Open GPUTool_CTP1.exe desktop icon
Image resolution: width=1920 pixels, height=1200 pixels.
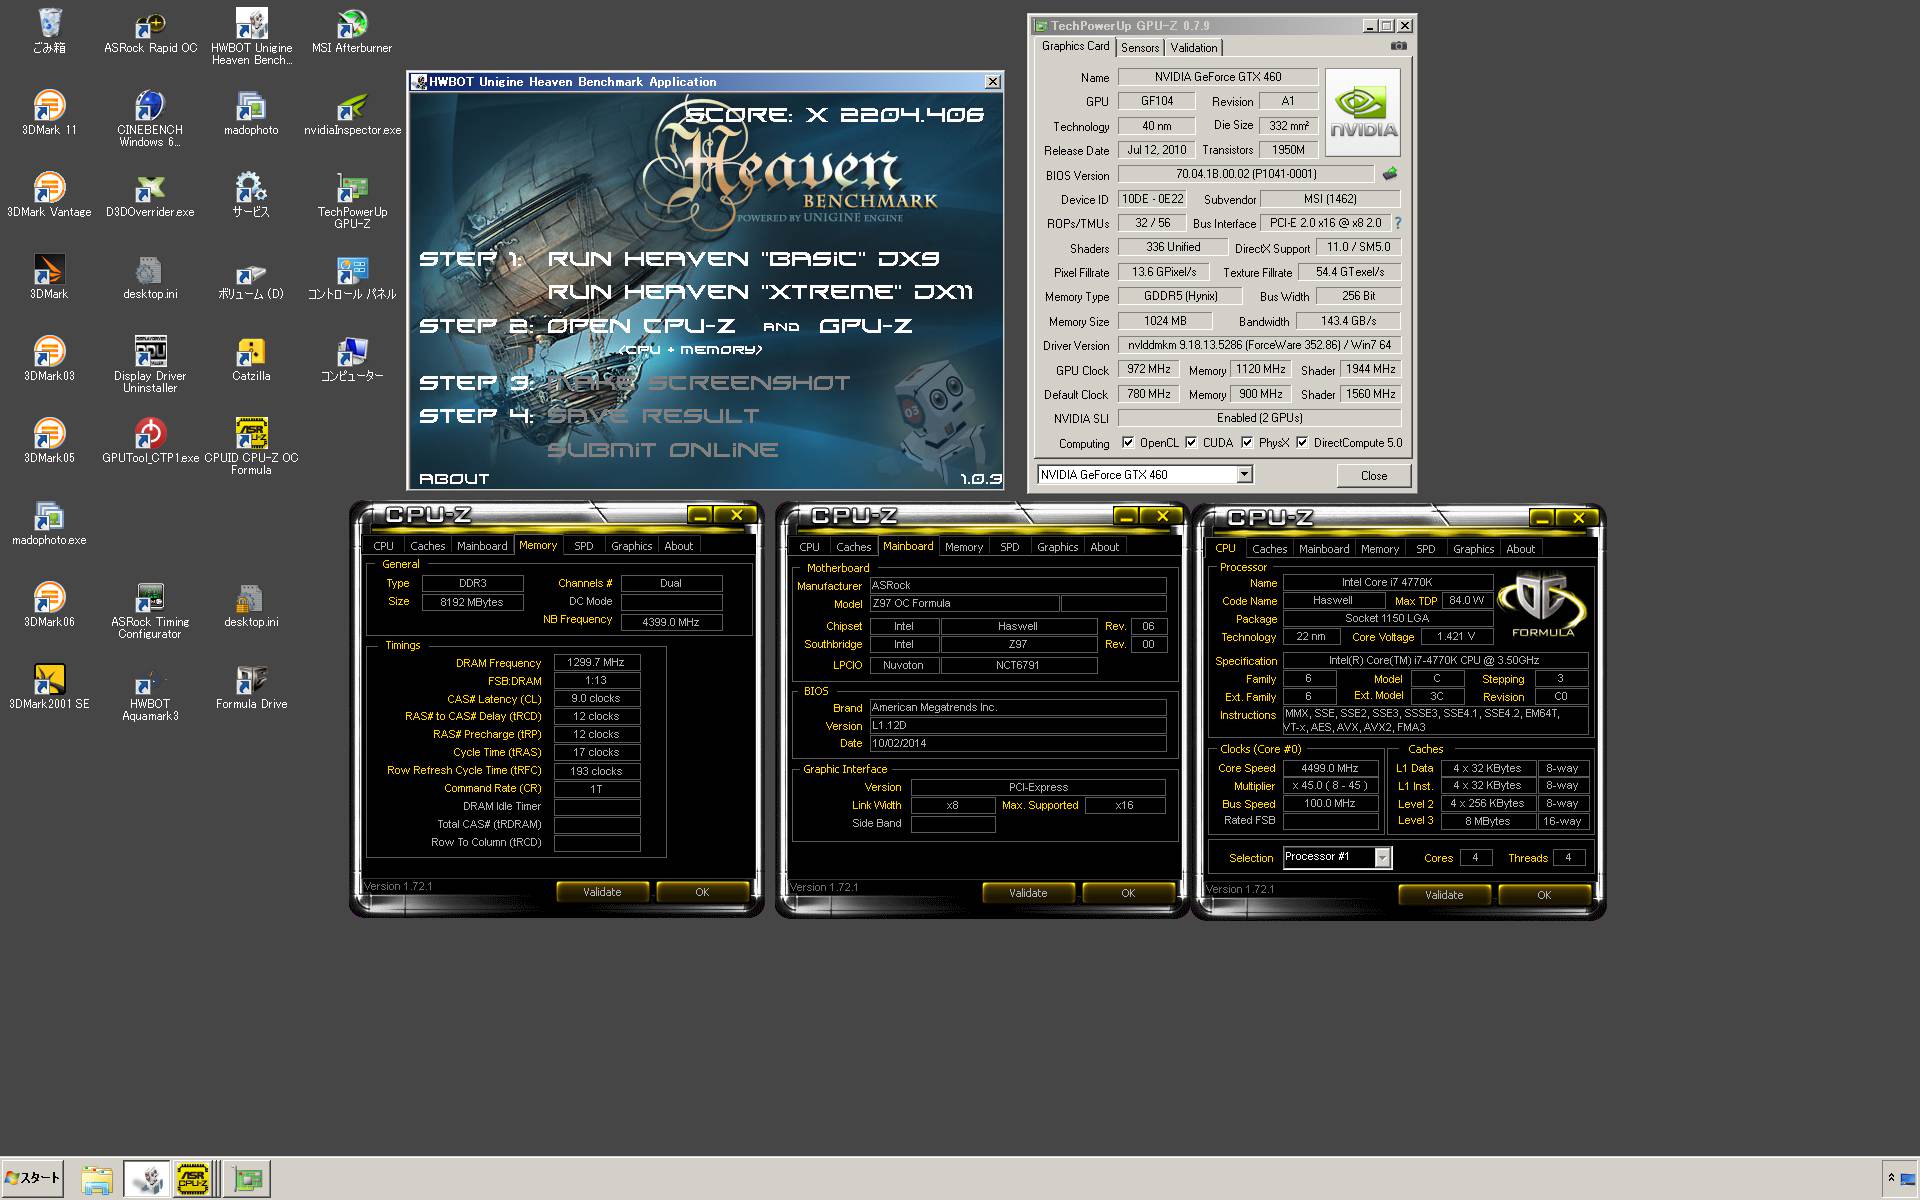click(x=150, y=441)
